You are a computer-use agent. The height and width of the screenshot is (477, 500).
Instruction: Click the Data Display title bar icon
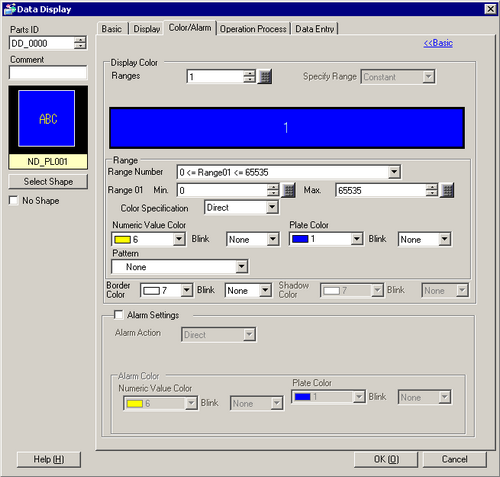(9, 9)
